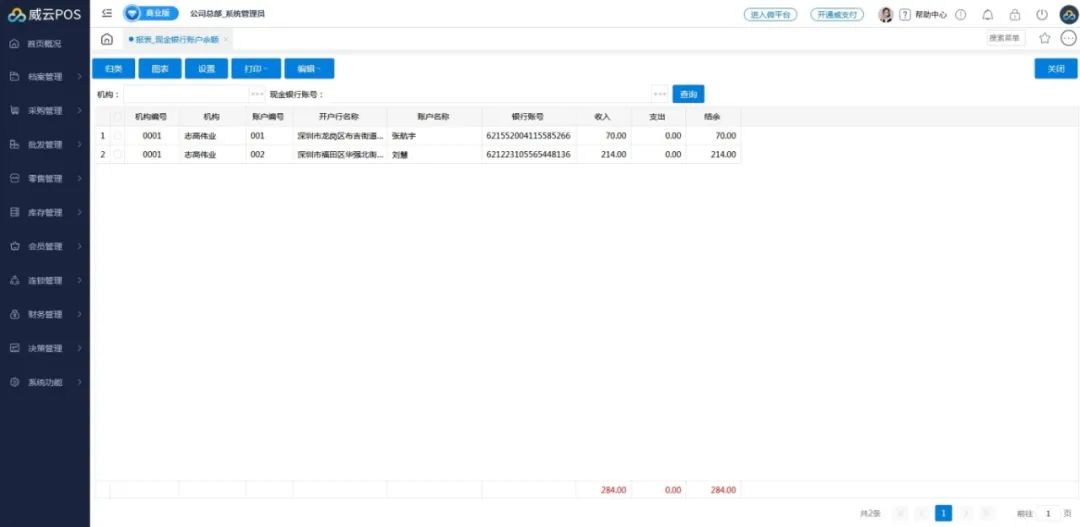Screen dimensions: 1080x527
Task: Open the 系统功能 sidebar menu
Action: tap(45, 382)
